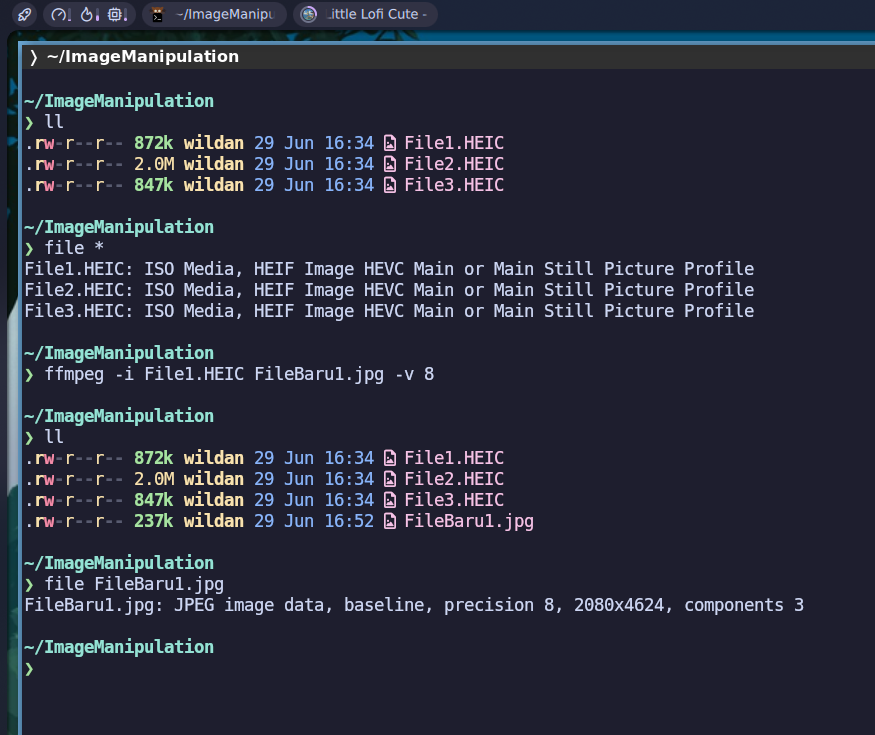
Task: Click the first 2.0M size value
Action: click(x=154, y=164)
